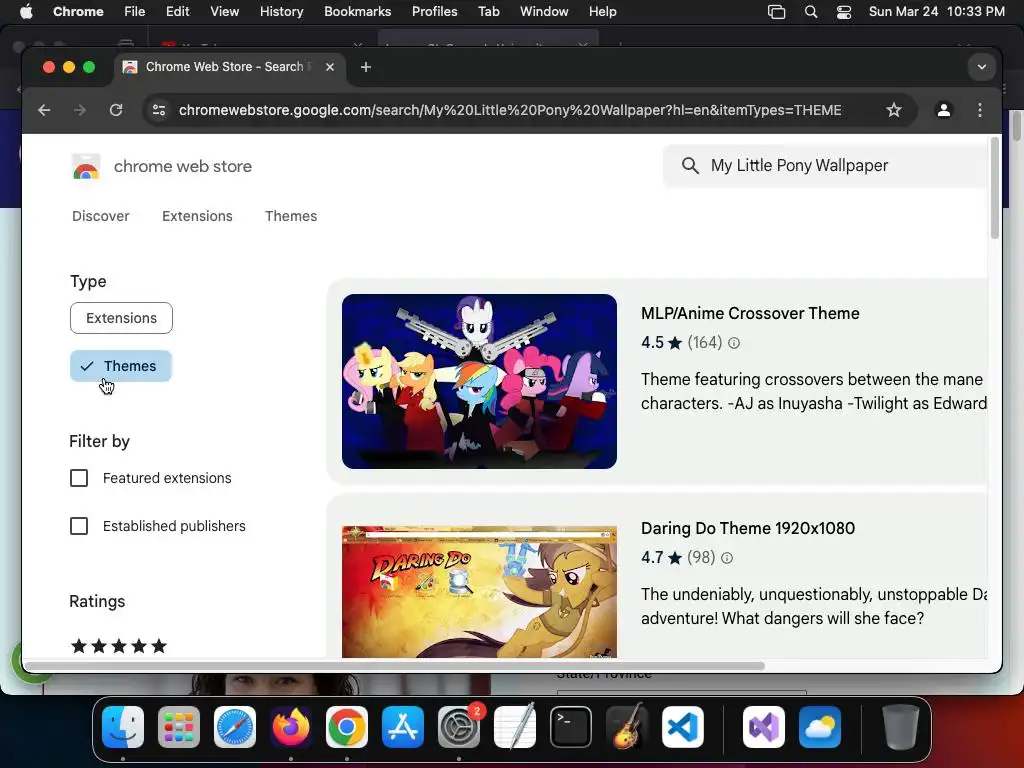
Task: Open screen mirroring icon in menu bar
Action: click(776, 12)
